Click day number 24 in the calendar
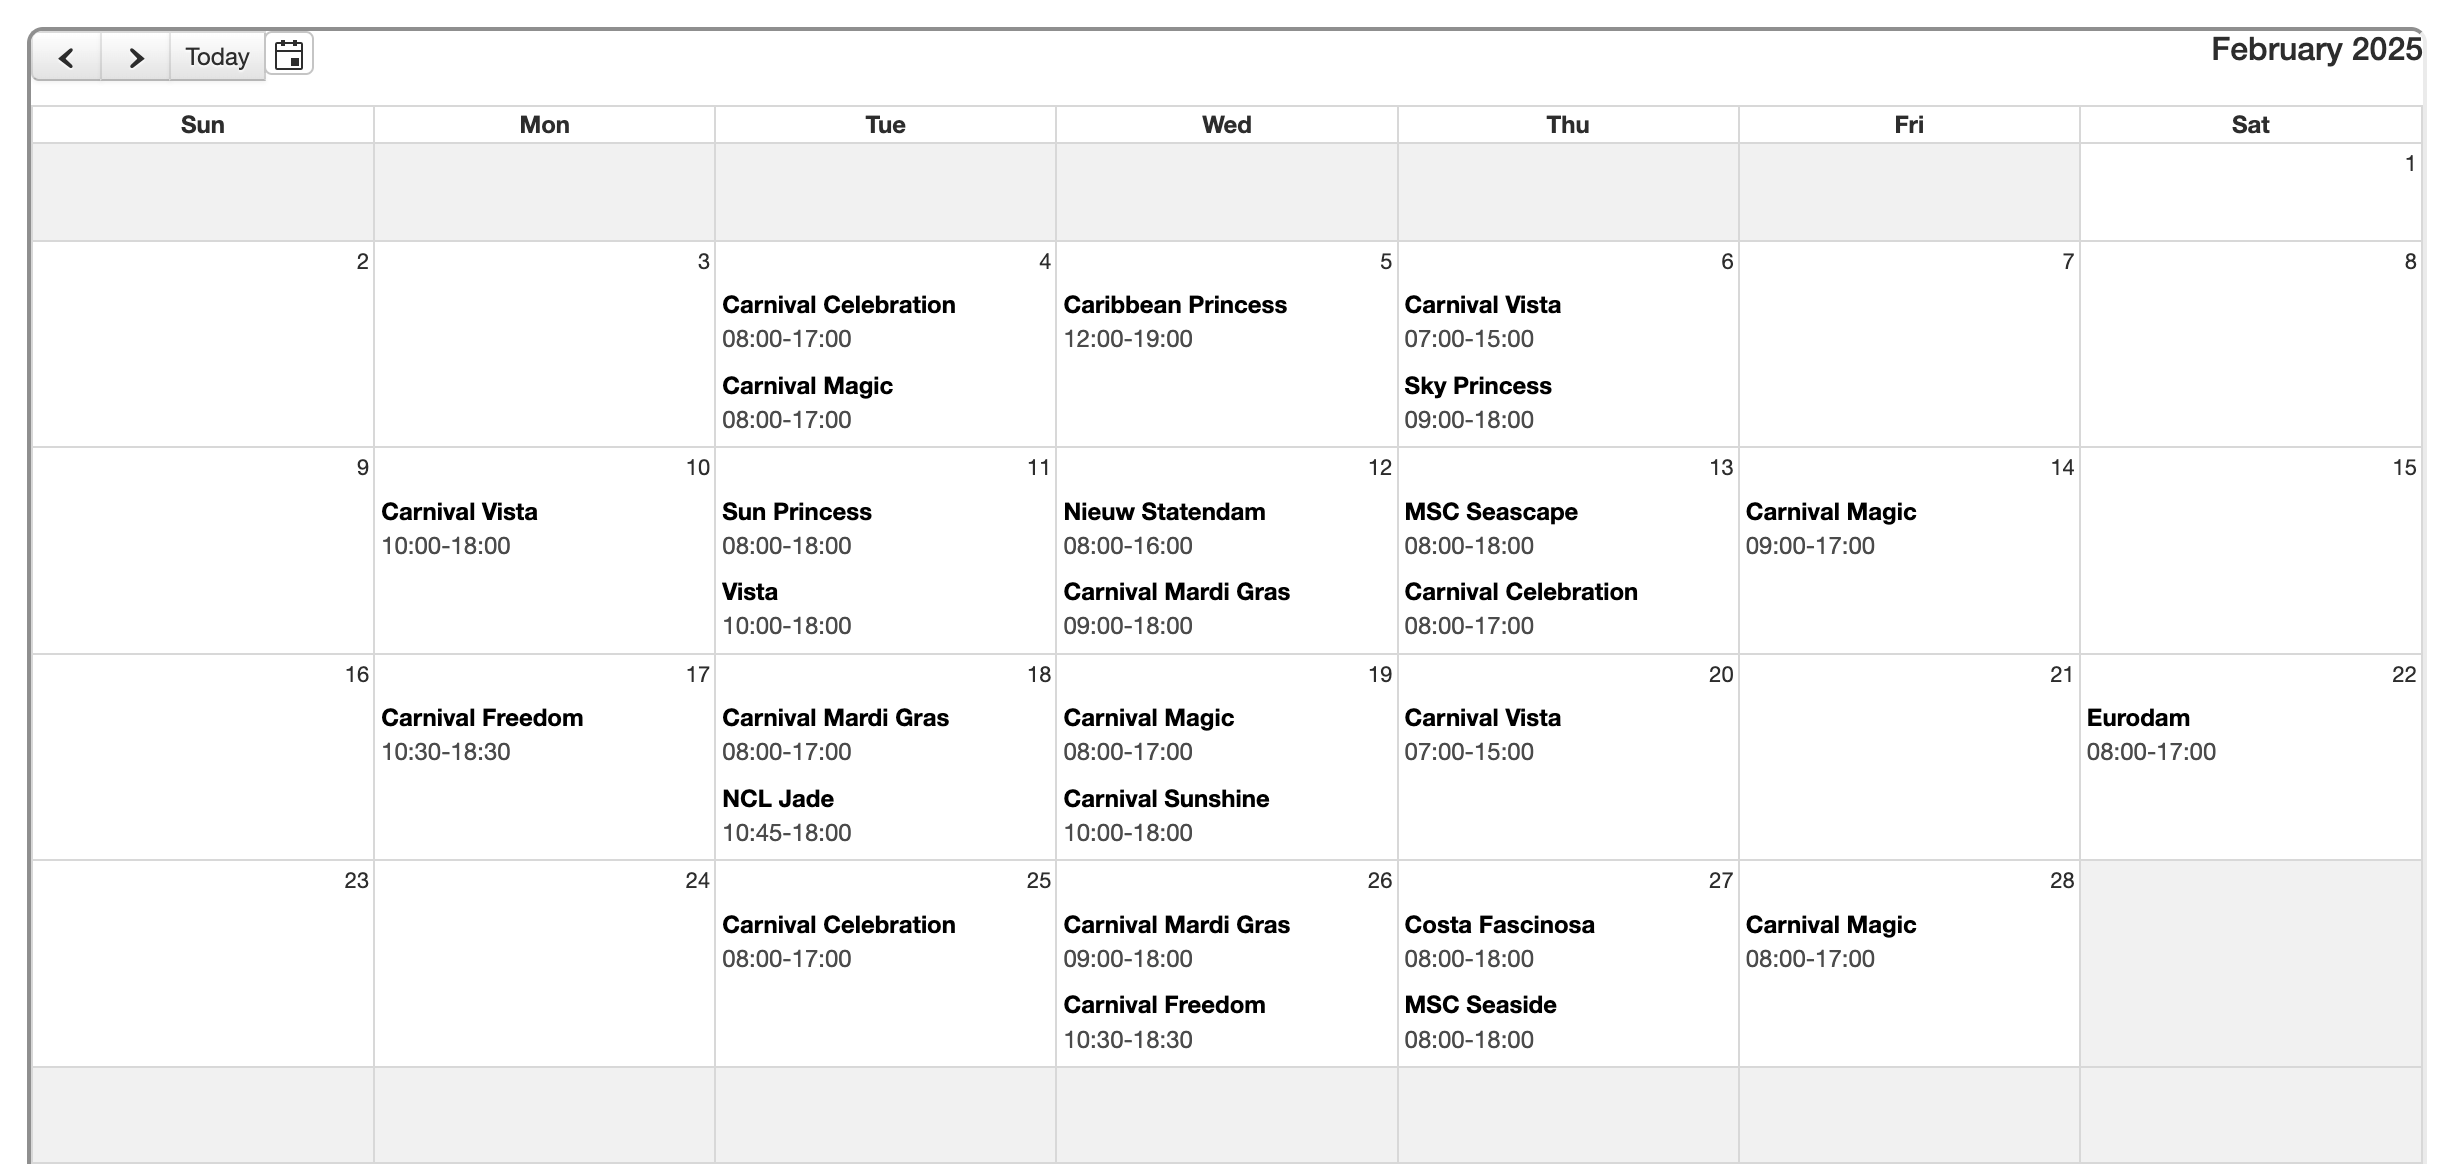The image size is (2462, 1164). coord(697,881)
